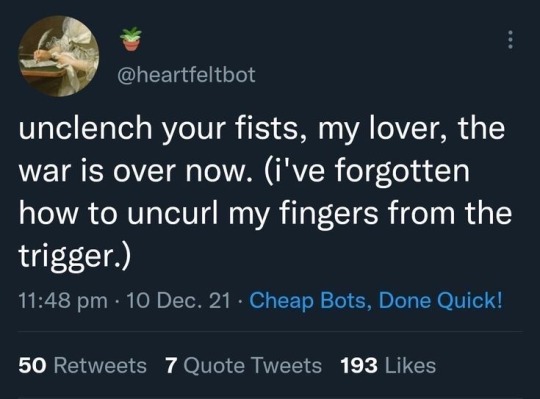Open the three-dot more options menu
The width and height of the screenshot is (540, 399).
tap(511, 40)
